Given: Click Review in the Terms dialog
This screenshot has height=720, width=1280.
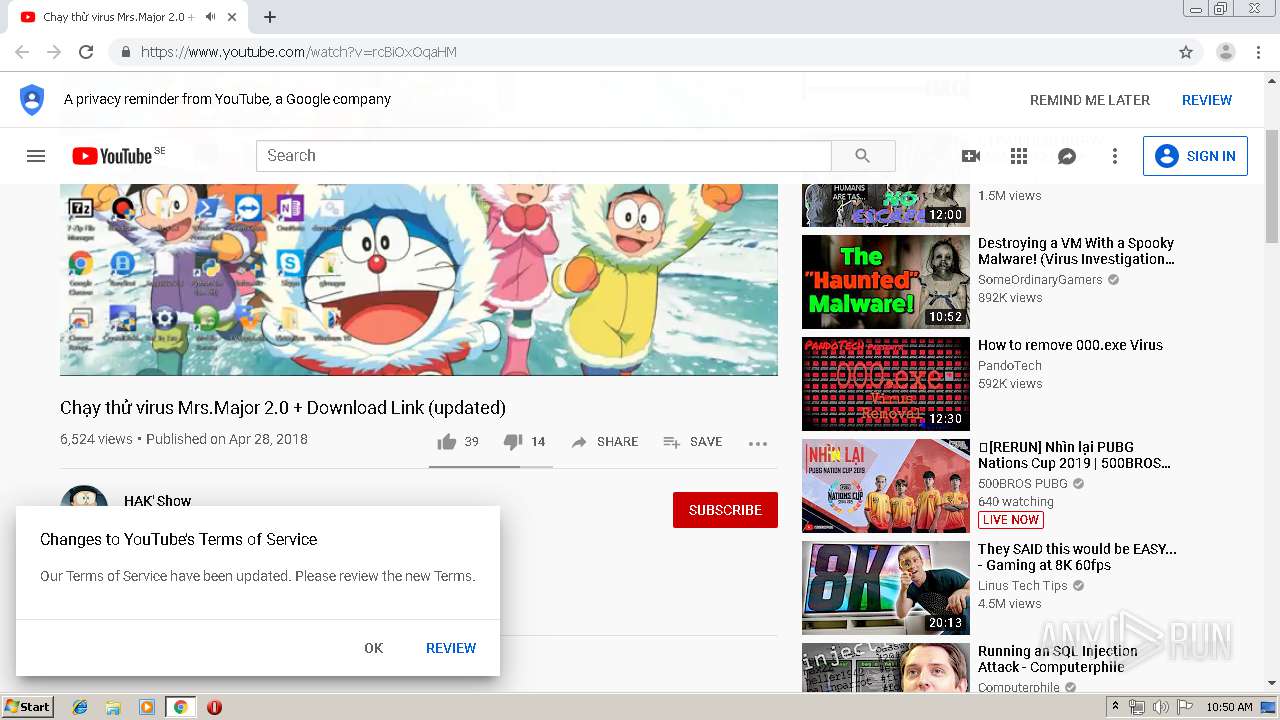Looking at the screenshot, I should 451,648.
